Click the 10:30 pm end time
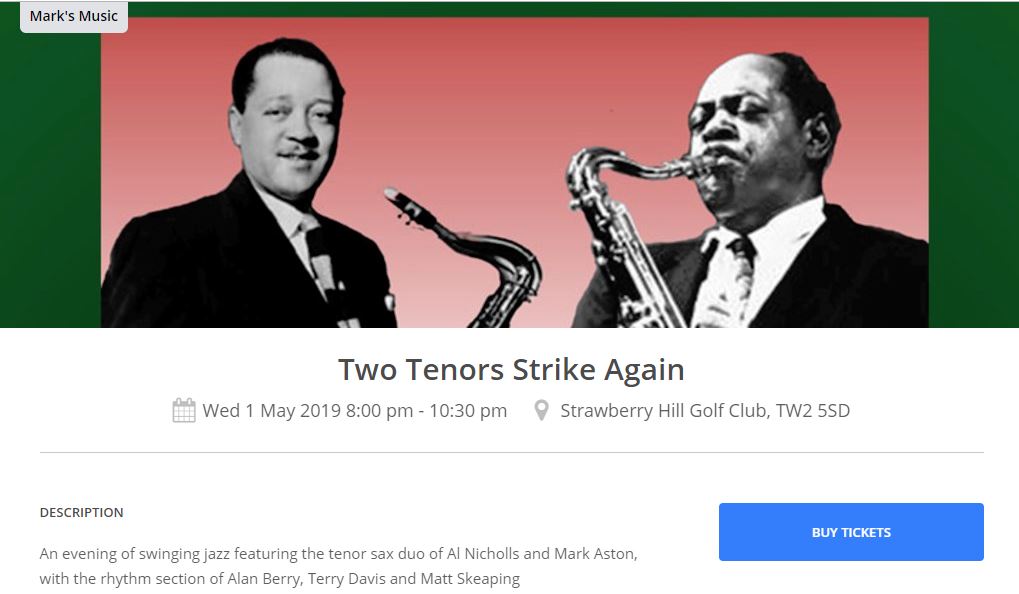 [x=468, y=411]
